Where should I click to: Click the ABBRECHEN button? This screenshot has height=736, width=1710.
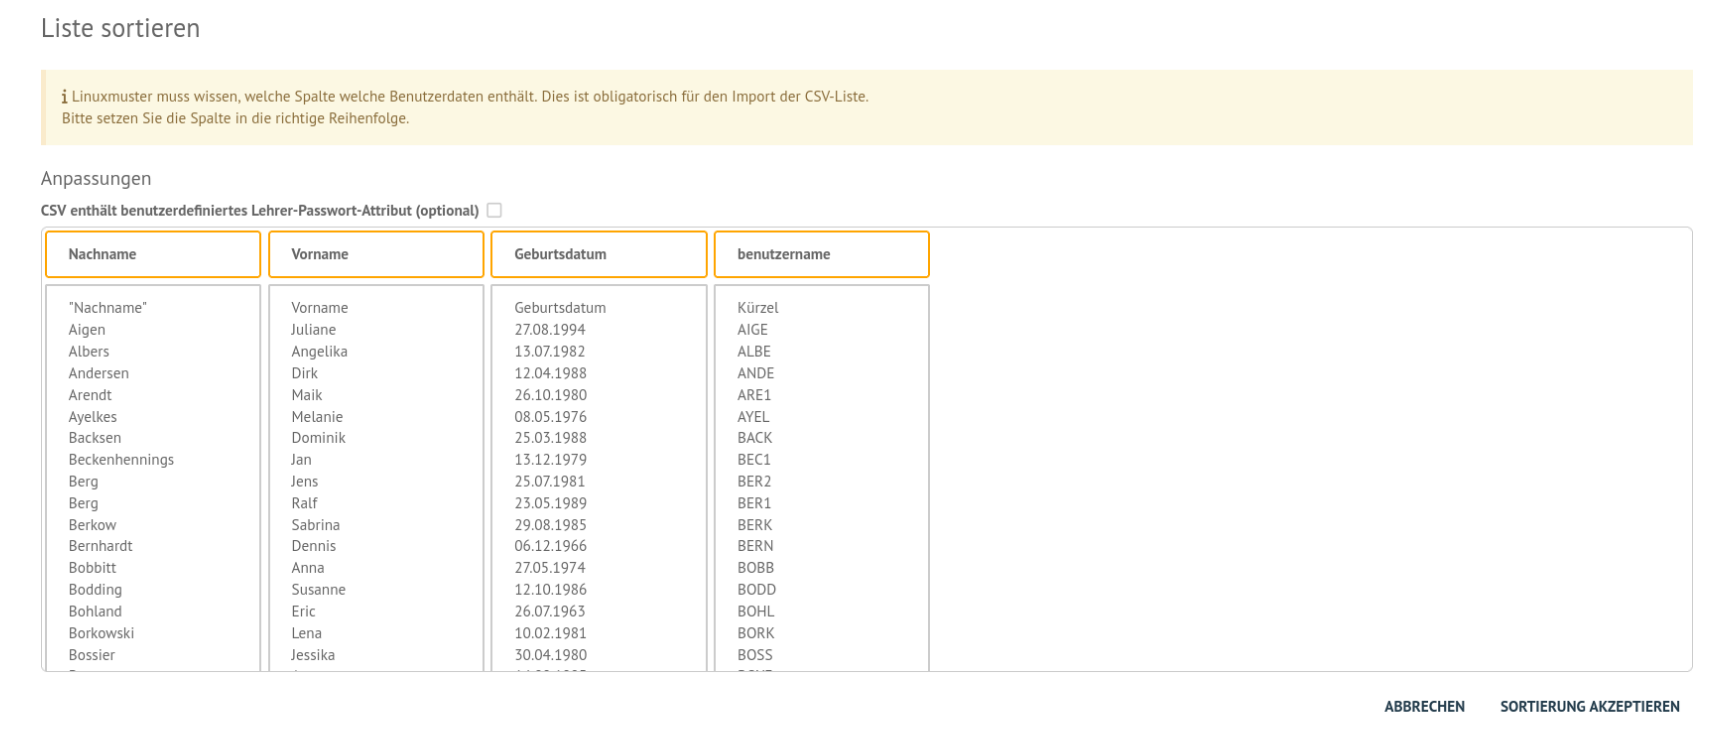tap(1424, 706)
